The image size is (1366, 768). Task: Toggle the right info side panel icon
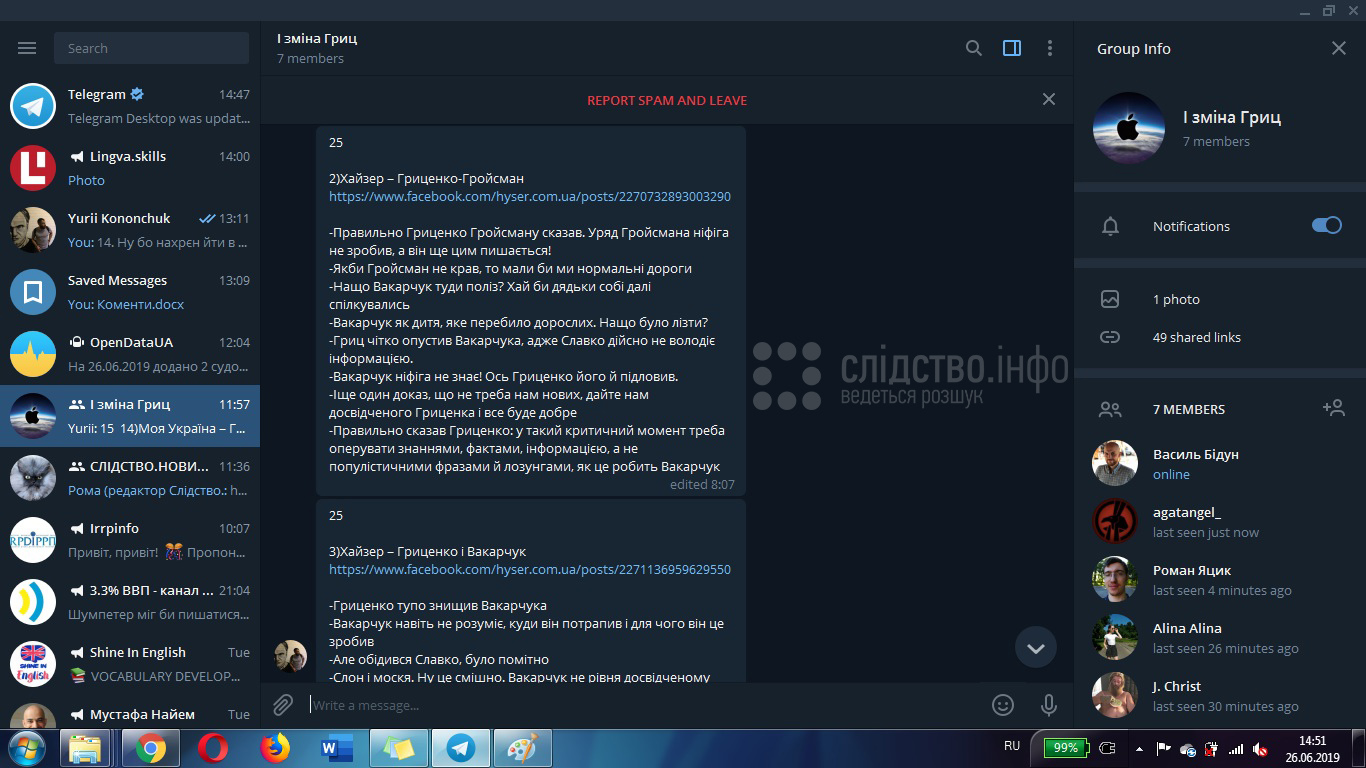point(1012,48)
